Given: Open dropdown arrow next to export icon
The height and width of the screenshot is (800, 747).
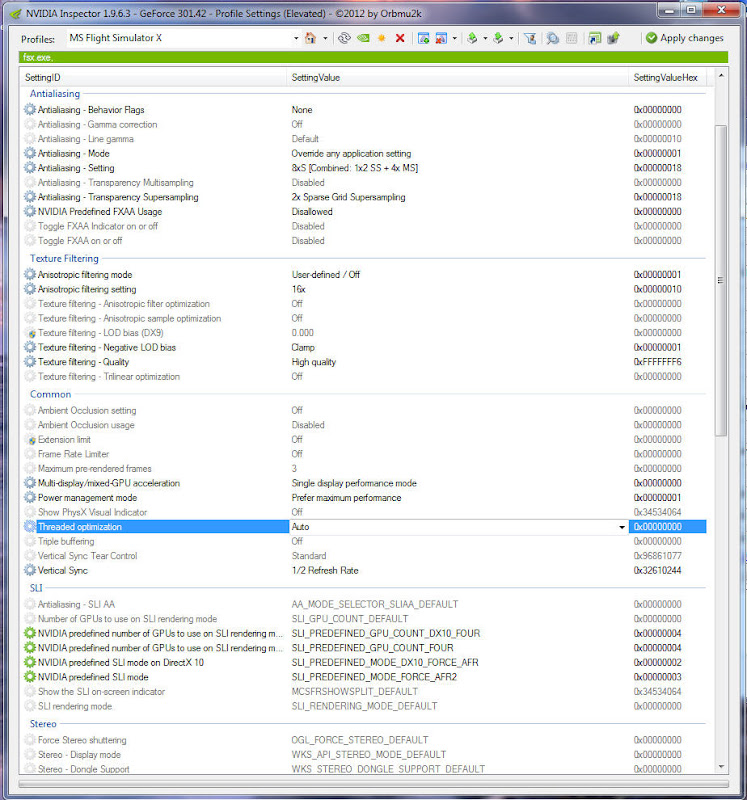Looking at the screenshot, I should pos(485,38).
